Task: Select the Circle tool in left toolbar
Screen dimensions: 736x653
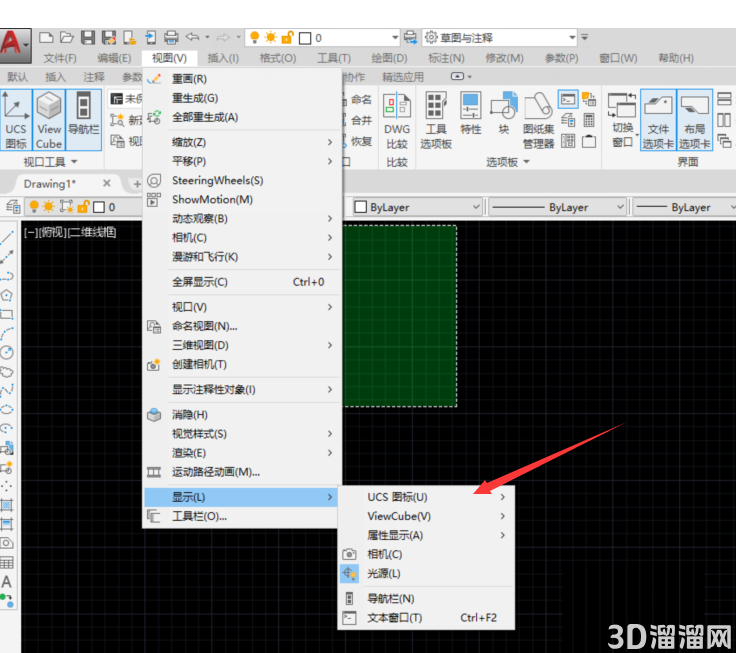Action: [7, 352]
